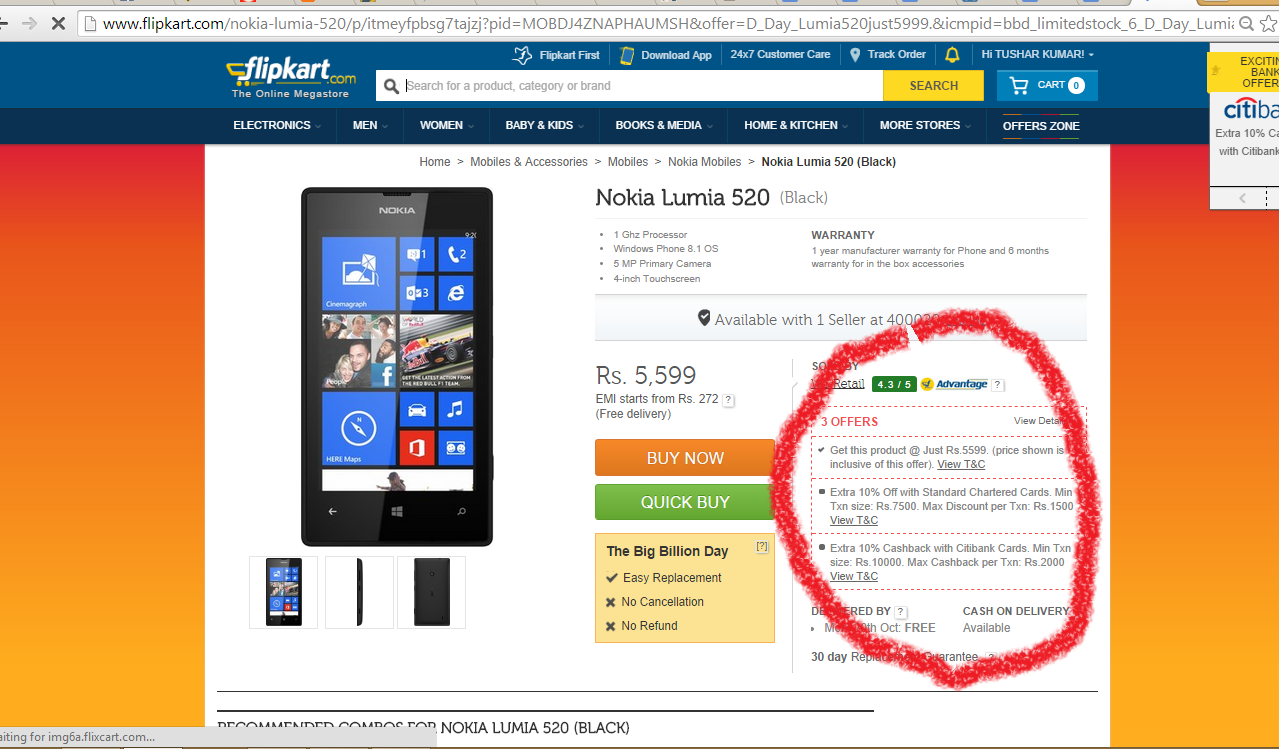Open the BOOKS & MEDIA menu

pos(664,126)
